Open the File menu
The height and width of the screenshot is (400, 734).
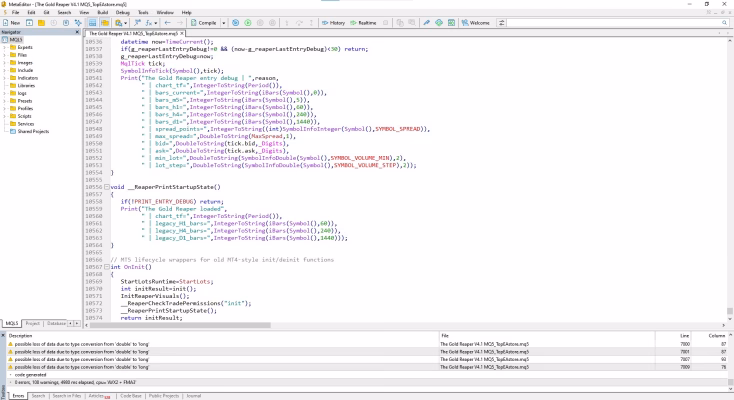[x=15, y=12]
